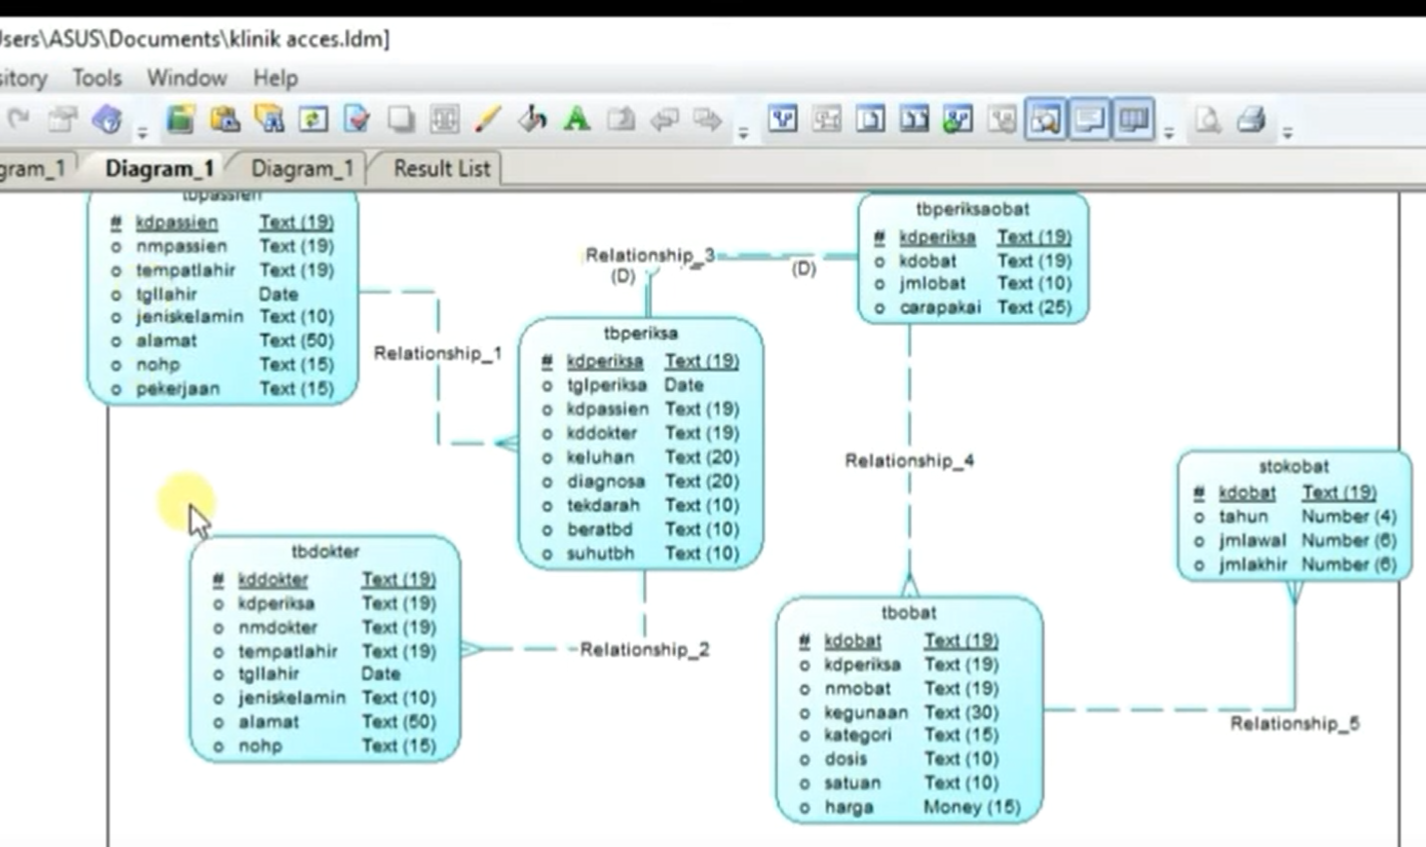Open the Help menu
1426x847 pixels.
[x=275, y=78]
